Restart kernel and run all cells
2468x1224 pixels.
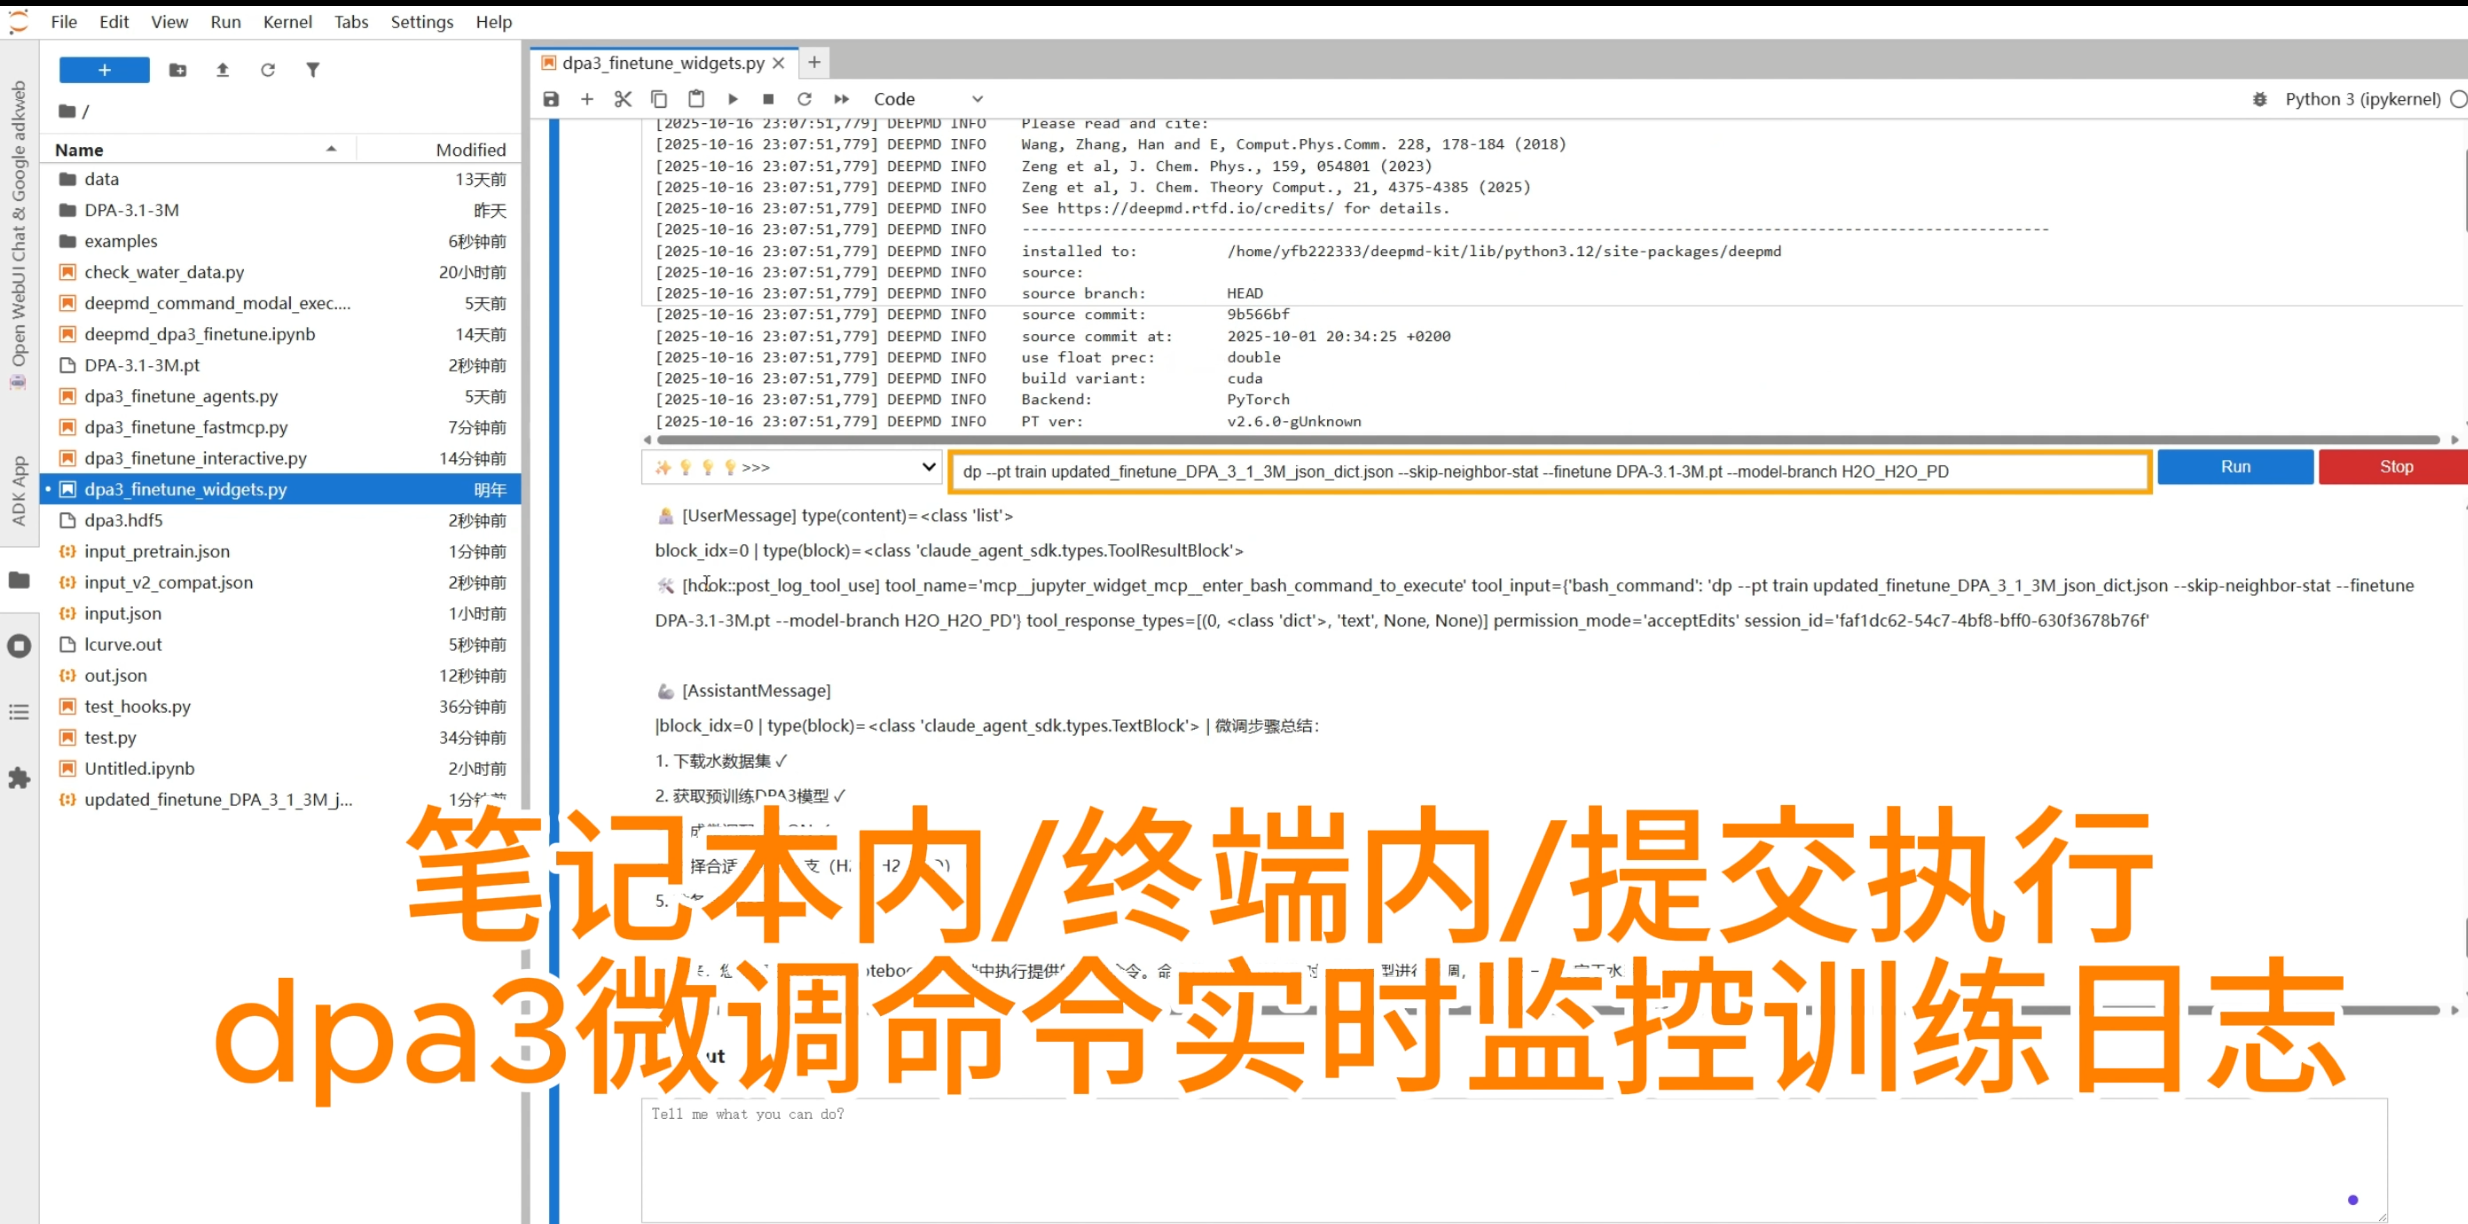841,98
